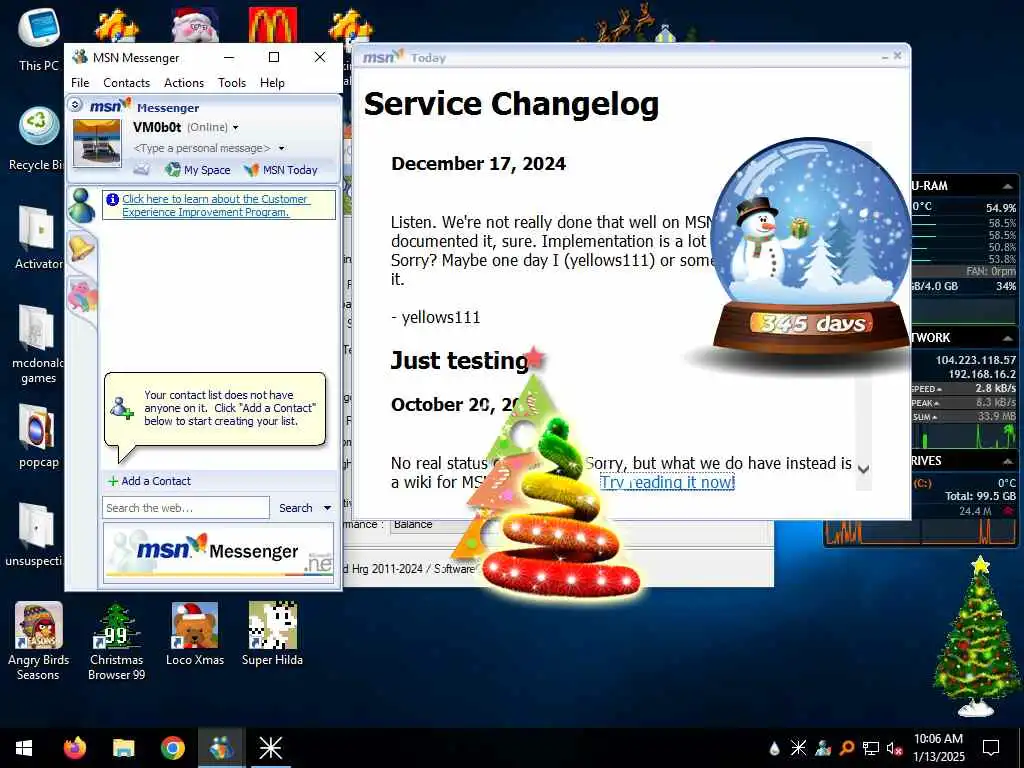The height and width of the screenshot is (768, 1024).
Task: Click the VM0b0t display picture
Action: coord(97,143)
